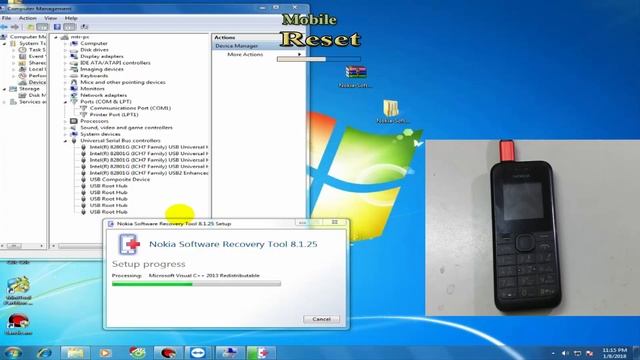Cancel the Nokia Software Recovery Tool setup
The height and width of the screenshot is (360, 640).
321,319
